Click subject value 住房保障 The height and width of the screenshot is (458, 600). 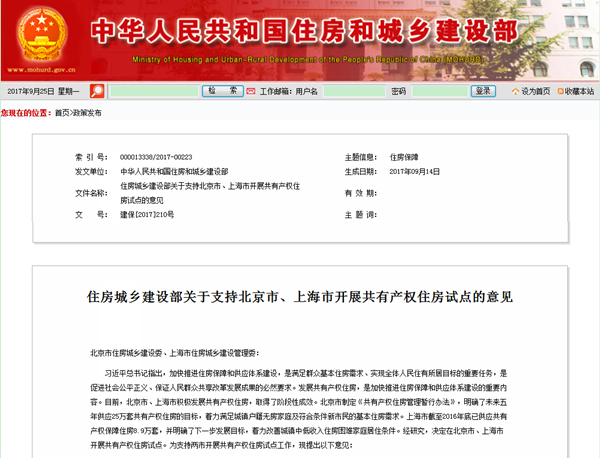point(404,157)
